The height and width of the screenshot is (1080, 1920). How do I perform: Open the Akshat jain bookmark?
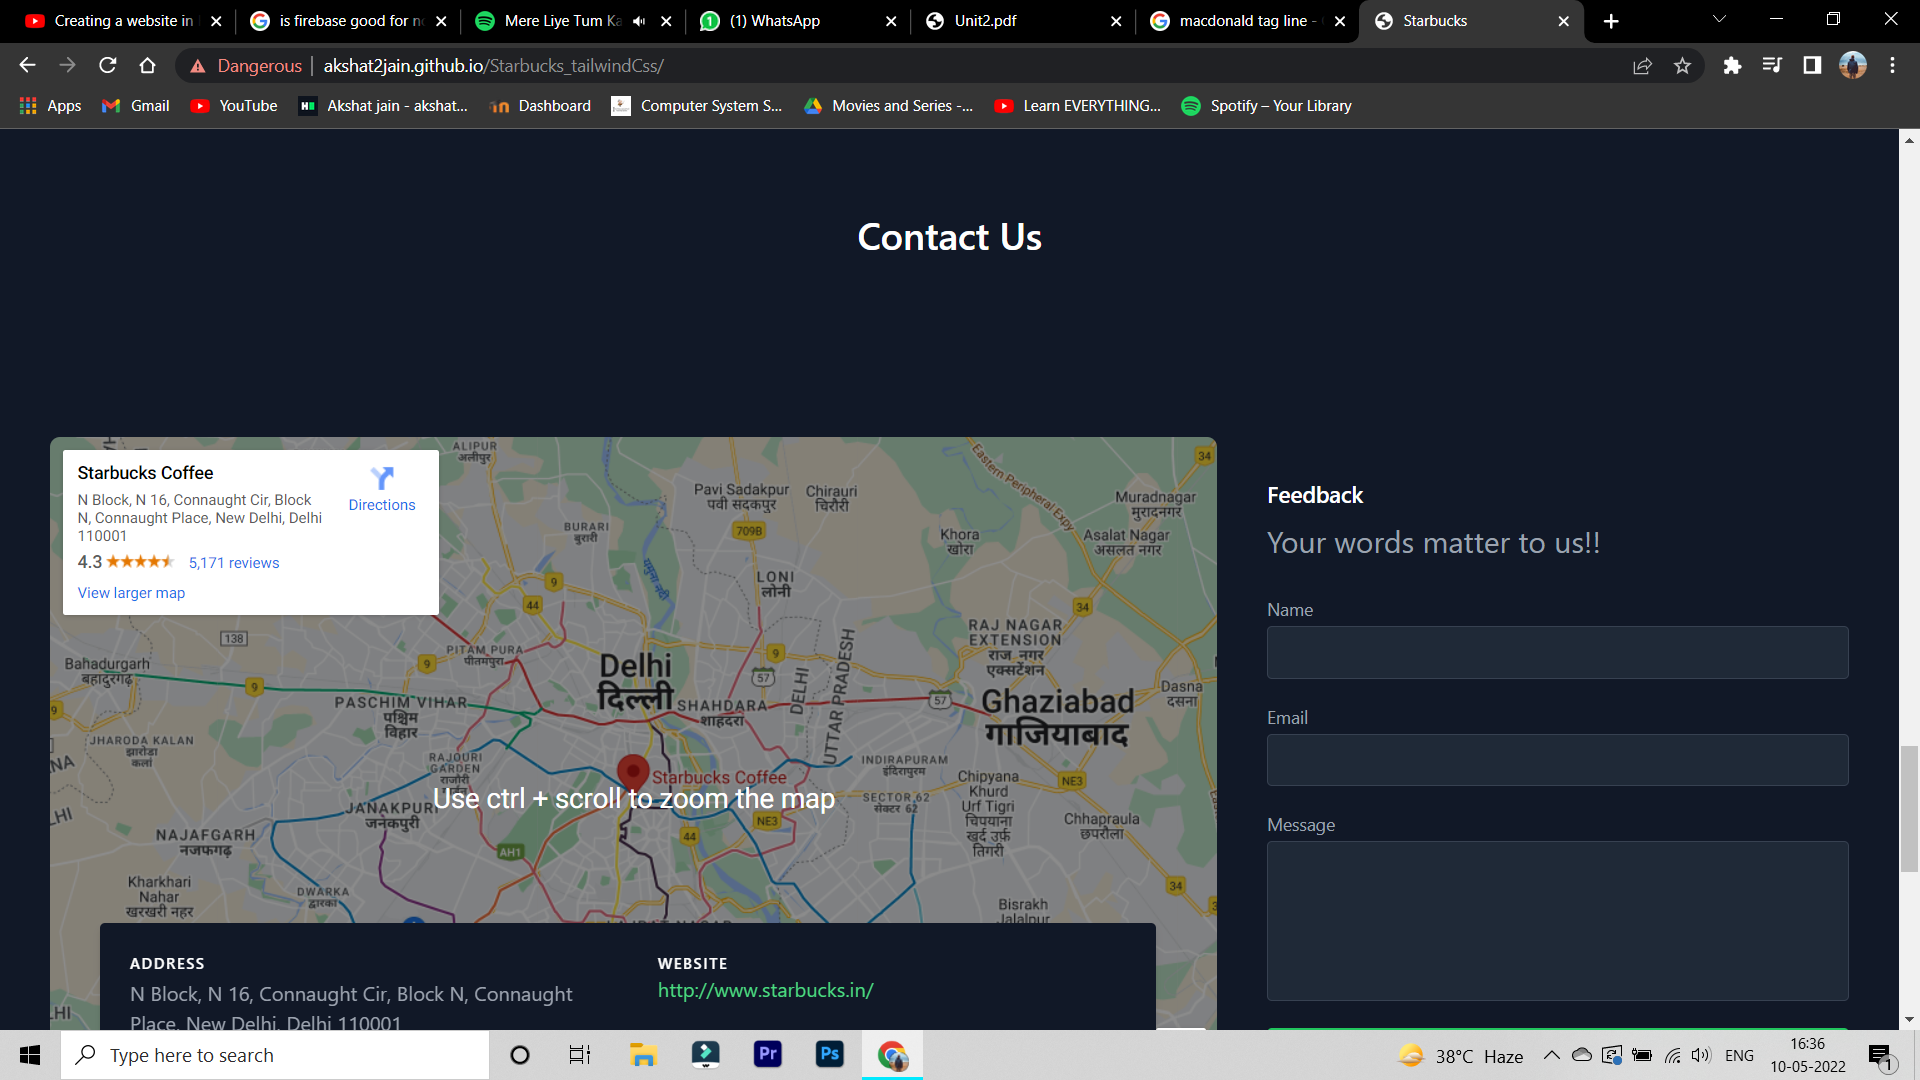[383, 105]
